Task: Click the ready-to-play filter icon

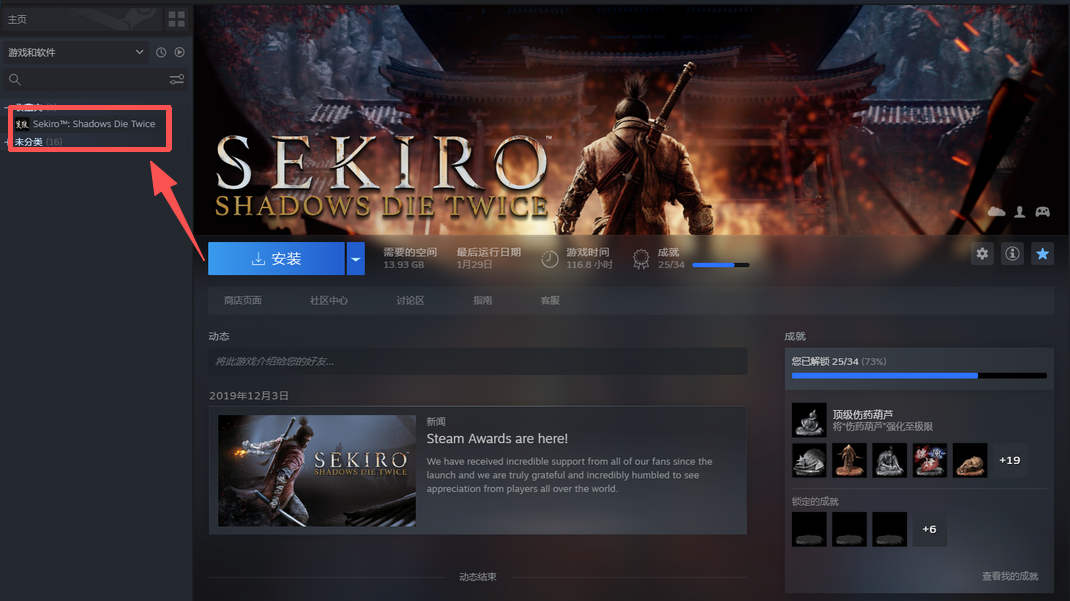Action: pyautogui.click(x=180, y=52)
